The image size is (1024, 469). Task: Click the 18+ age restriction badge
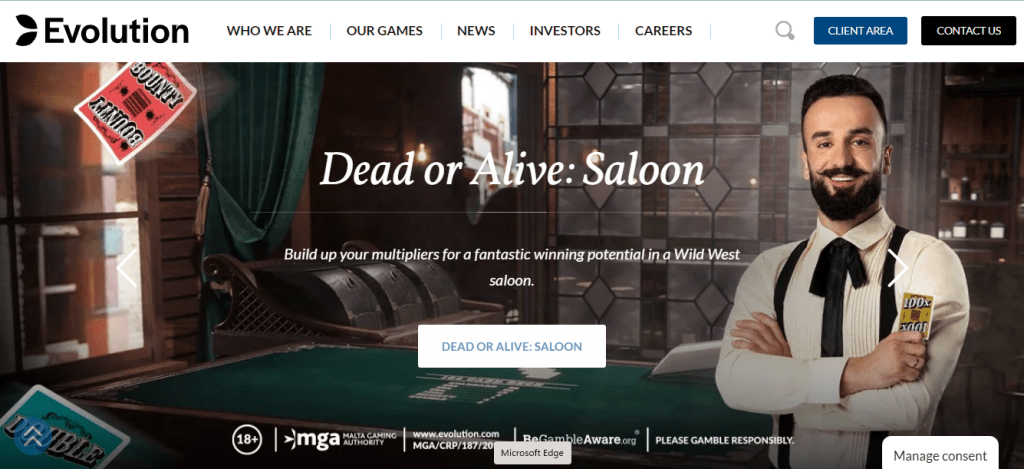point(247,440)
